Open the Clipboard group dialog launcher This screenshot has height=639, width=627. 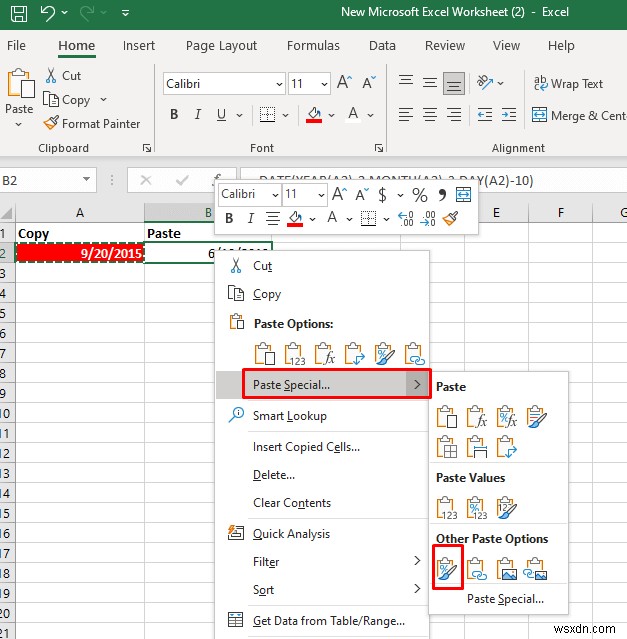(147, 148)
